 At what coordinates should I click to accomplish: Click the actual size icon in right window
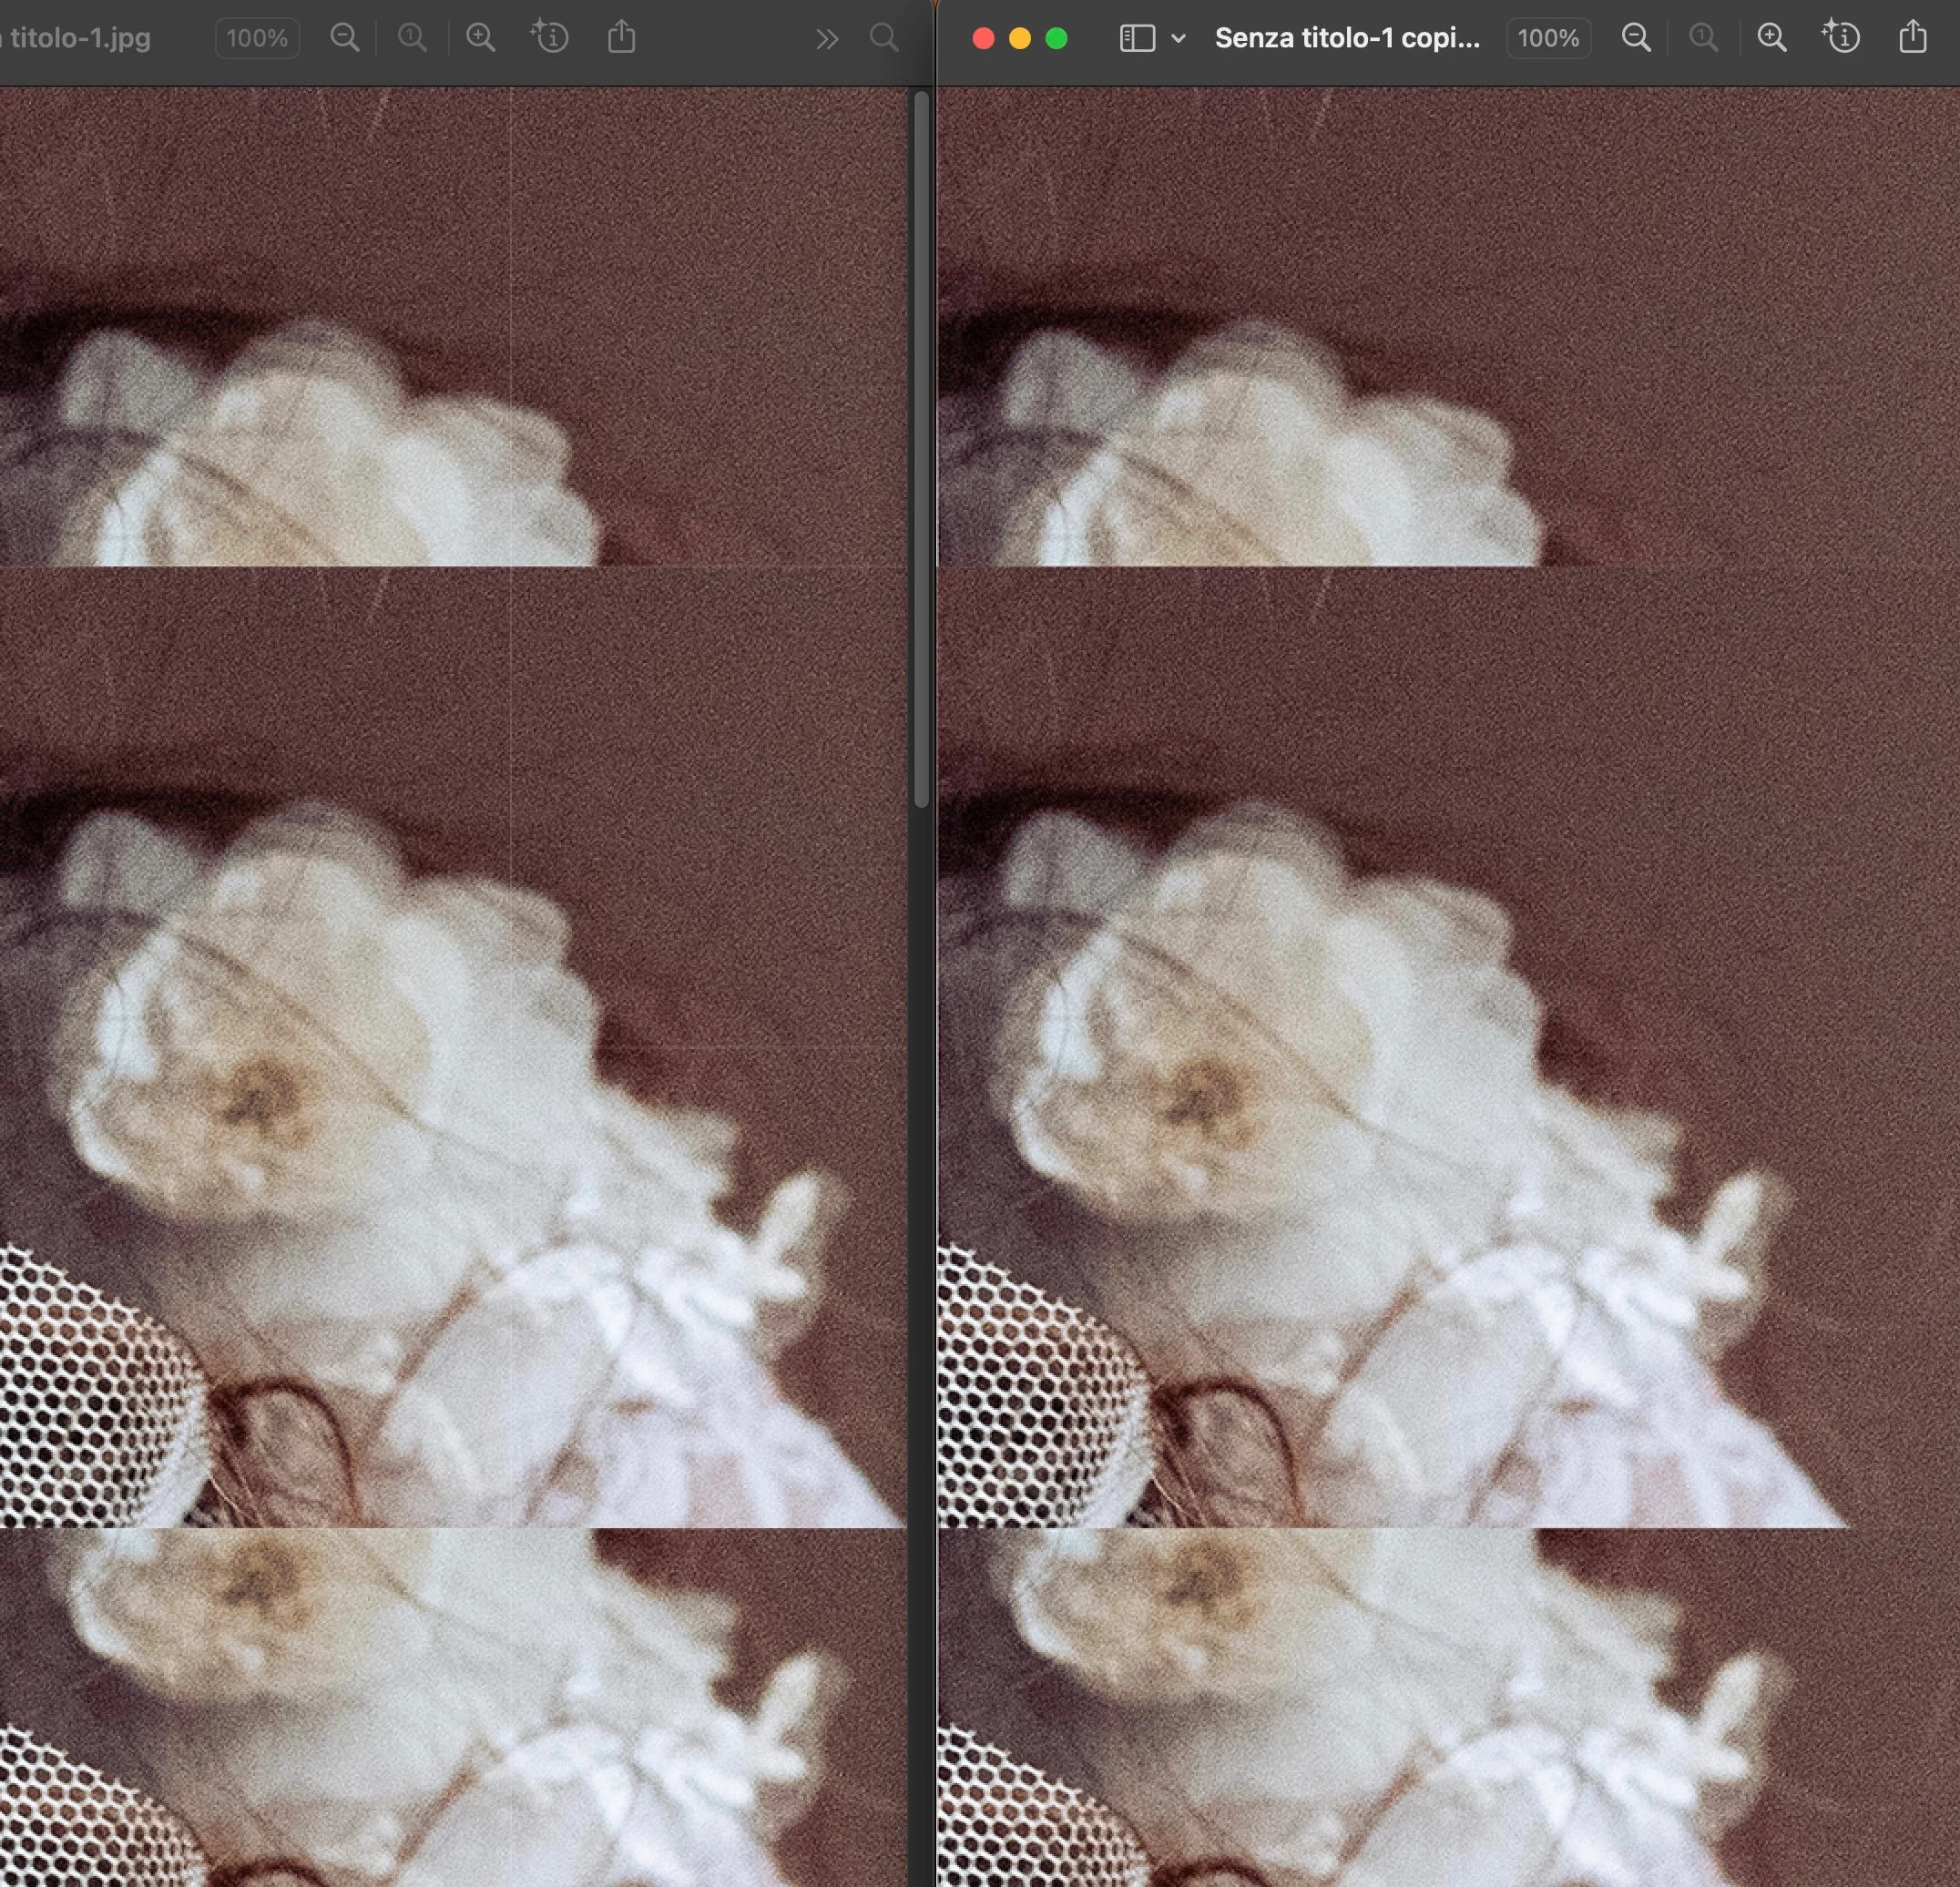coord(1704,38)
